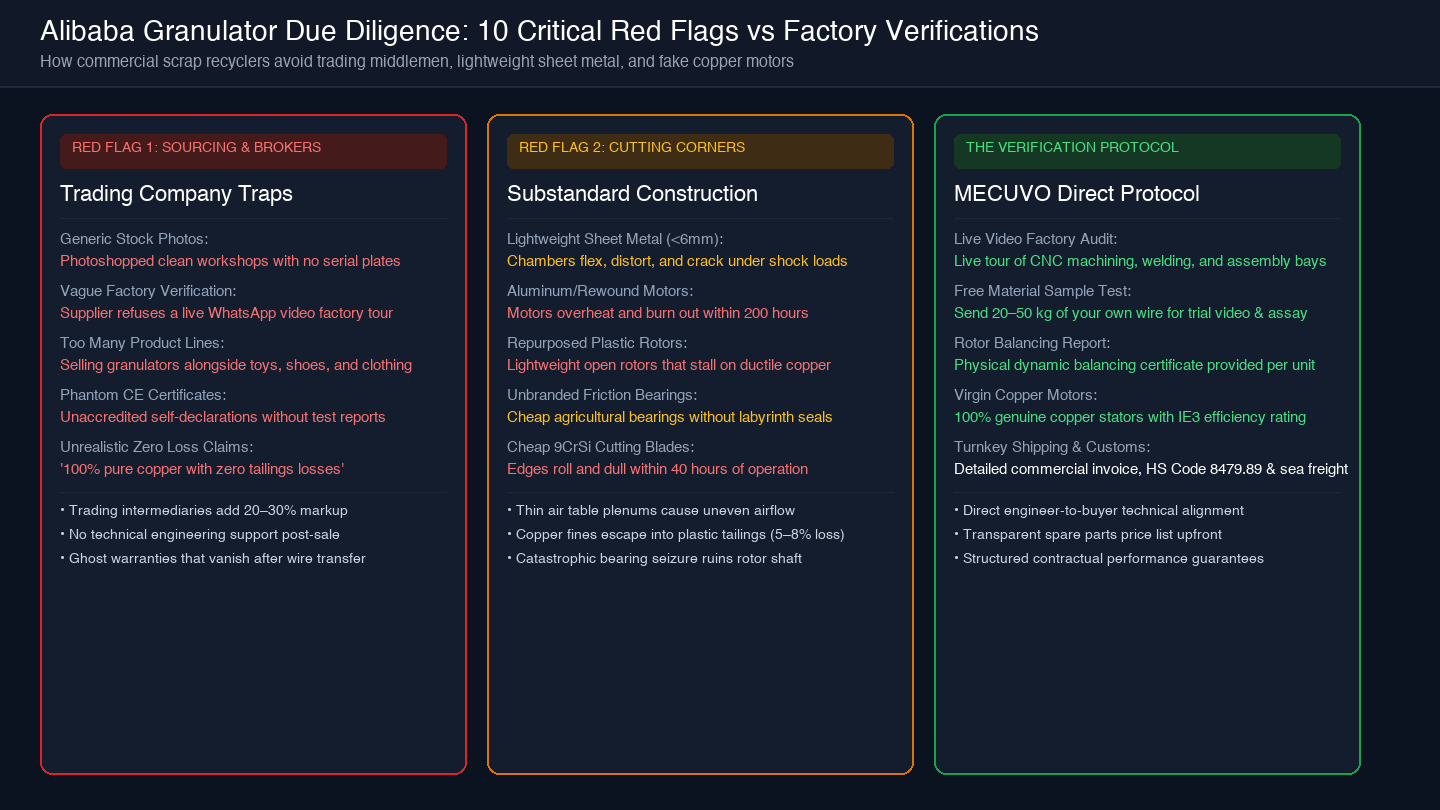The image size is (1440, 810).
Task: Click 'Detailed commercial invoice, HS Code 8479.89' text
Action: tap(1151, 469)
